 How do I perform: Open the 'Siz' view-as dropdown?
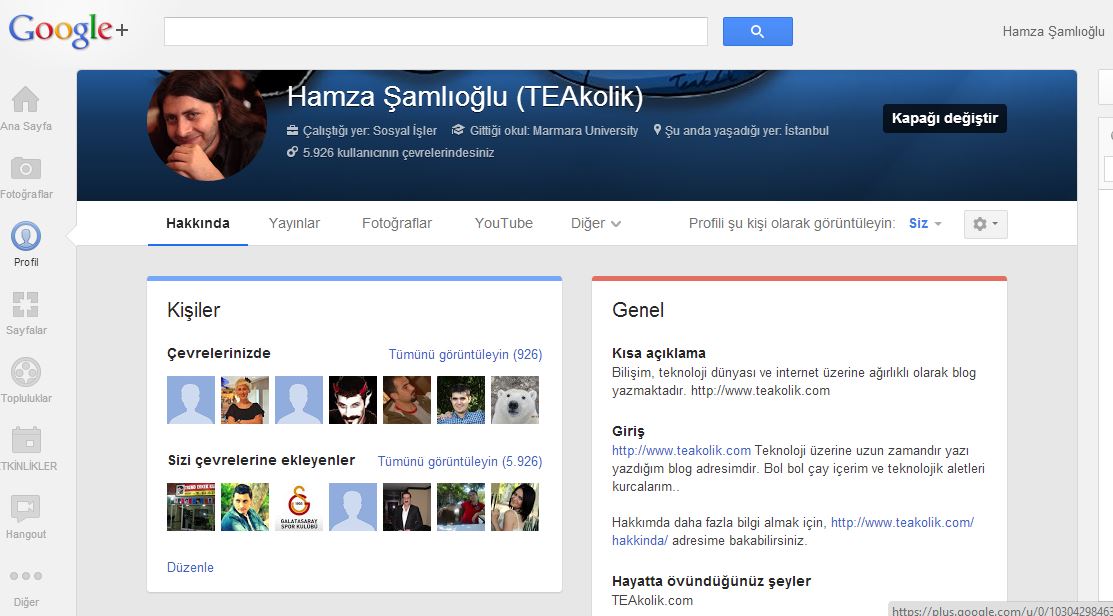point(925,224)
